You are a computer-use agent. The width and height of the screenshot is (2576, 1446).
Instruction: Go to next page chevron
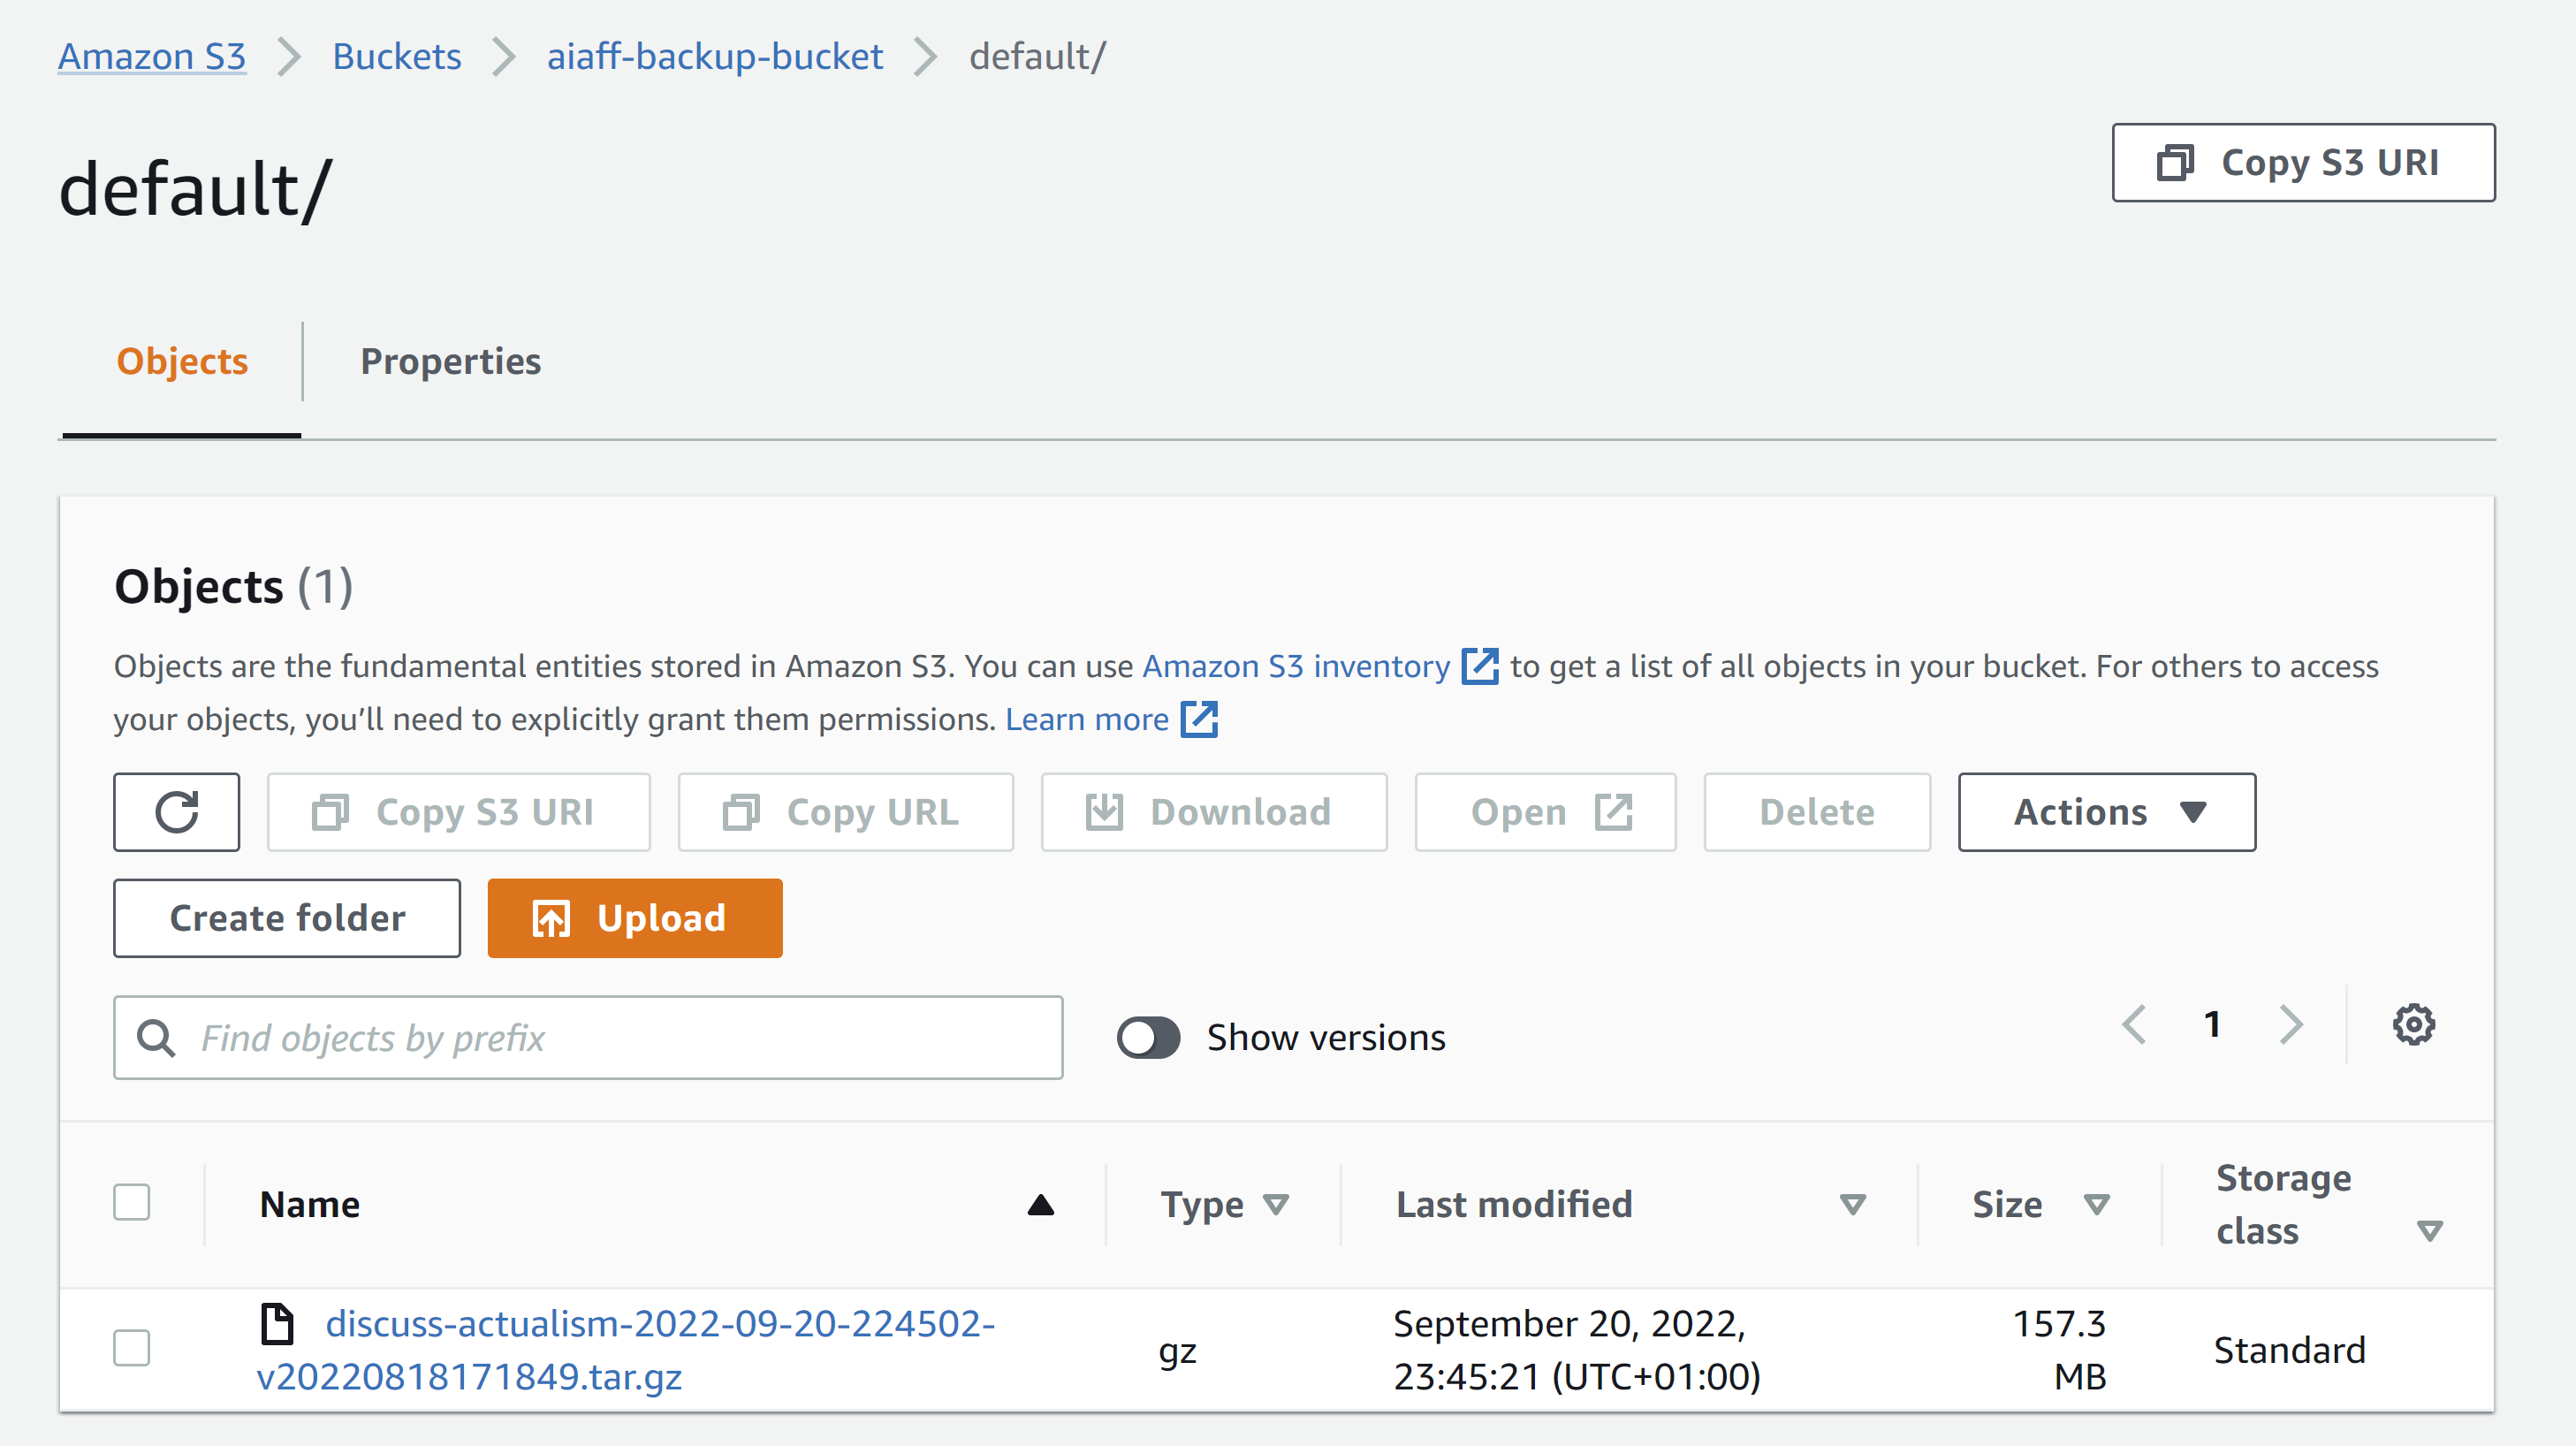[x=2291, y=1024]
